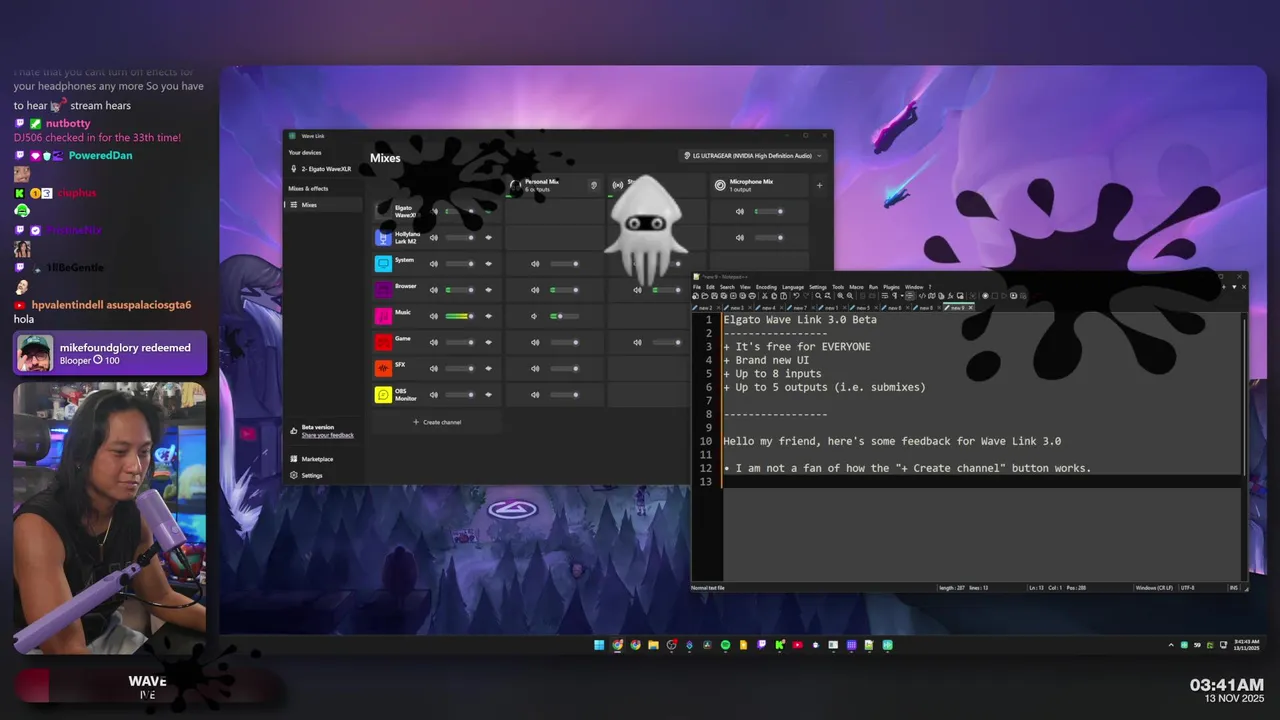Click the Copy icon in Notepad++ toolbar
The image size is (1280, 720).
(x=773, y=296)
